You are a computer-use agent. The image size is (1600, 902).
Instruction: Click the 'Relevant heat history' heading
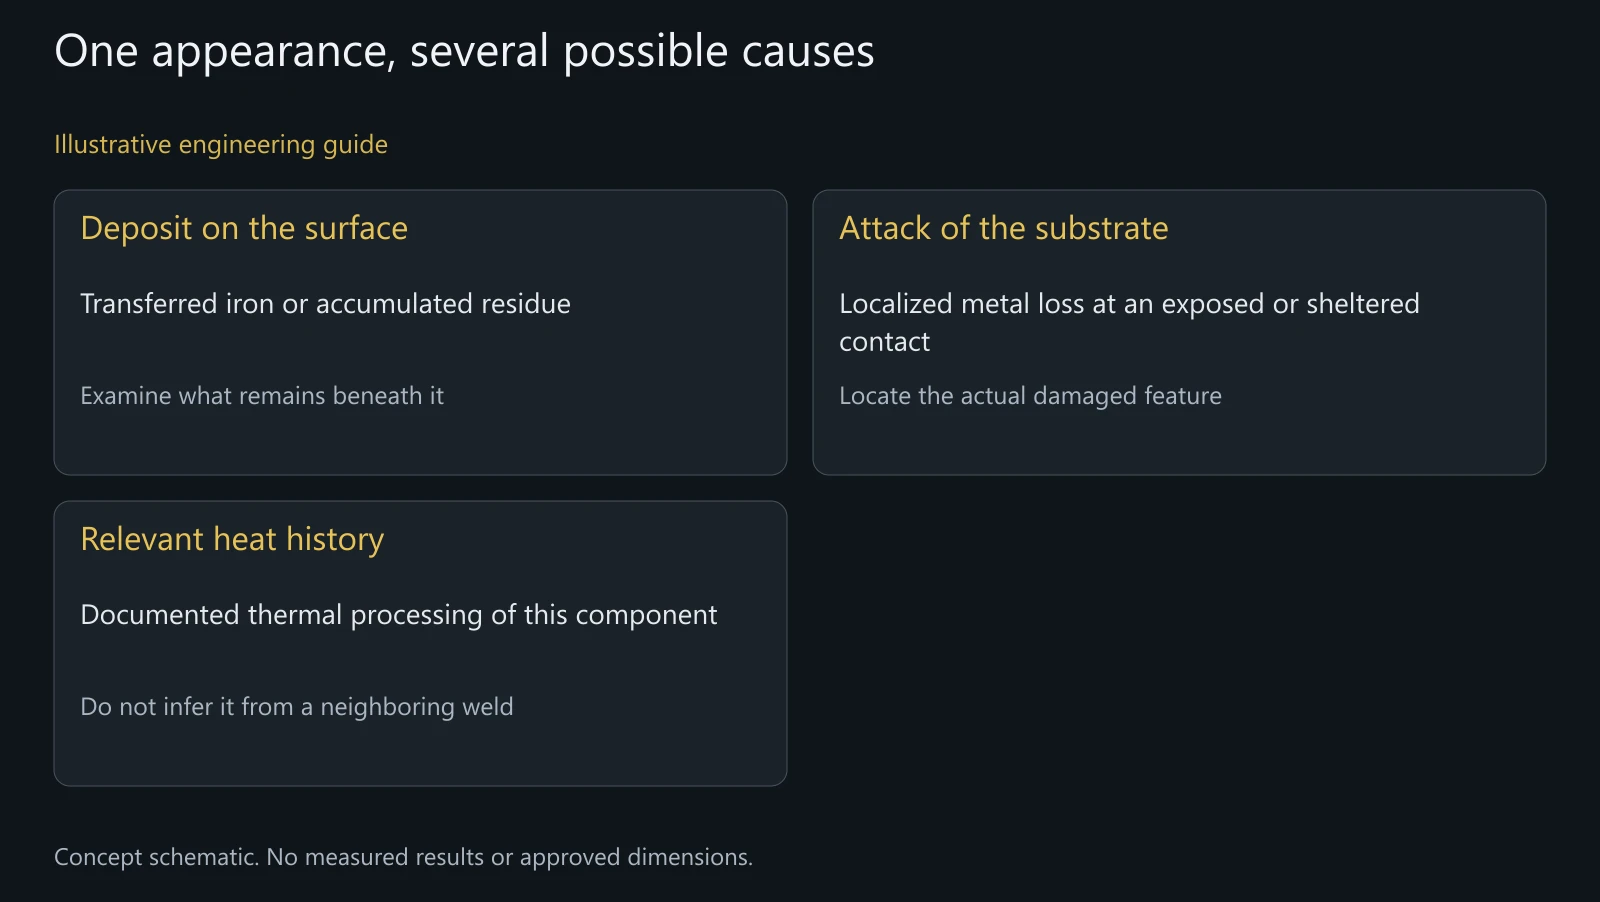(x=232, y=539)
